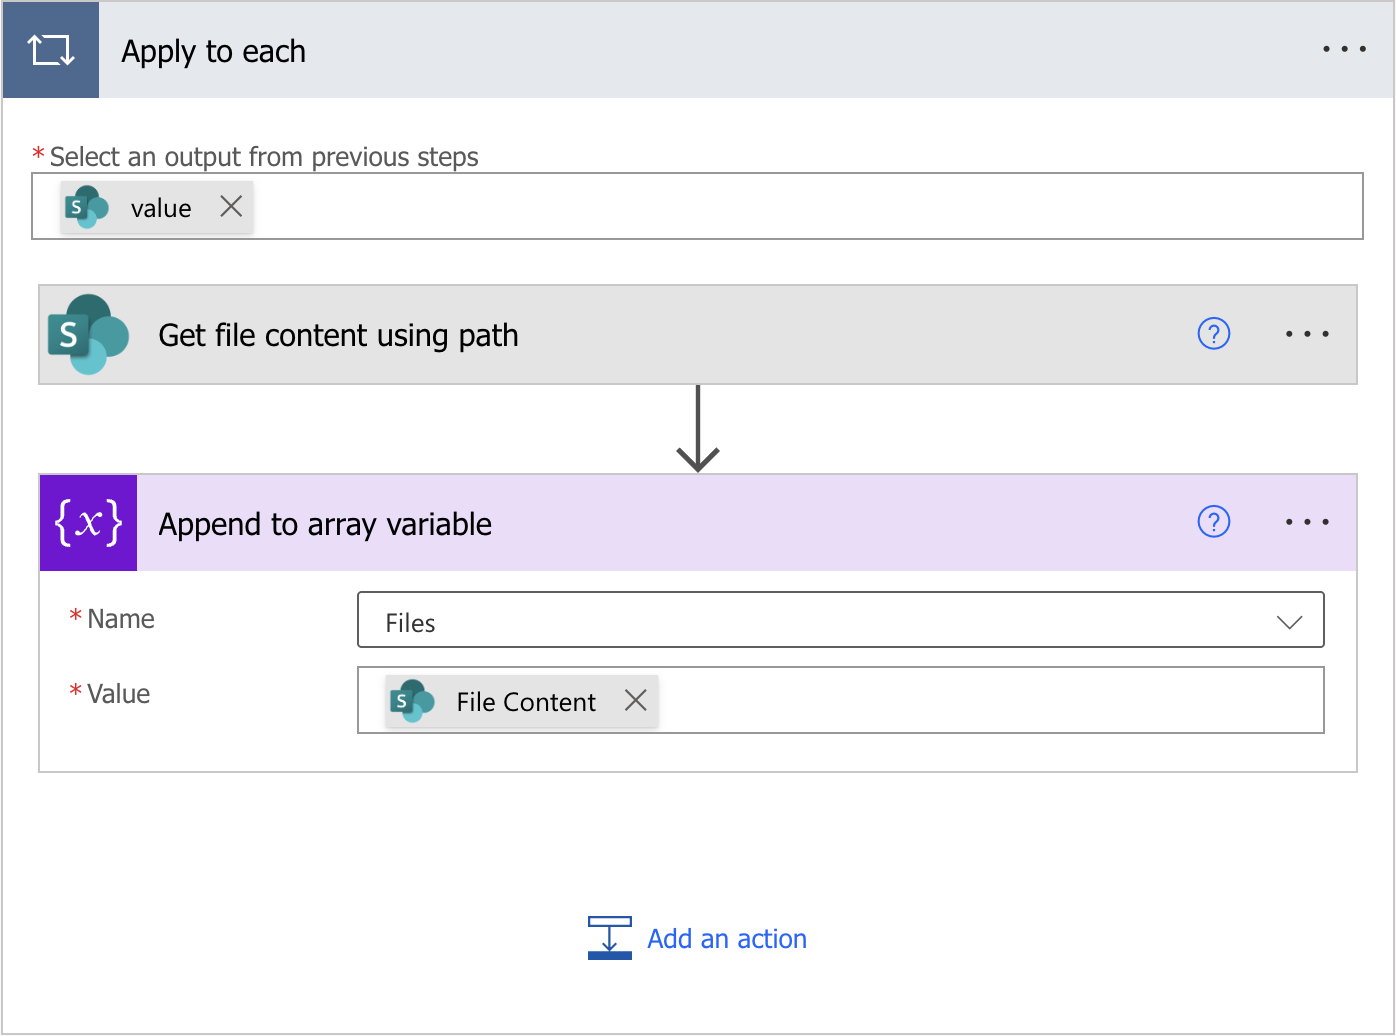The width and height of the screenshot is (1396, 1036).
Task: Open ellipsis menu for Append to array variable
Action: pyautogui.click(x=1307, y=522)
